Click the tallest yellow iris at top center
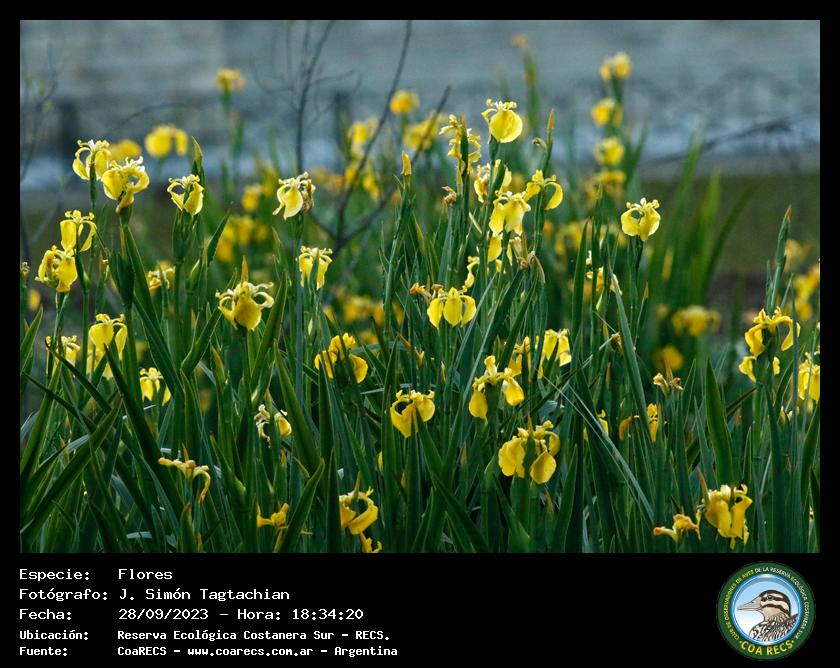The width and height of the screenshot is (840, 668). (503, 121)
